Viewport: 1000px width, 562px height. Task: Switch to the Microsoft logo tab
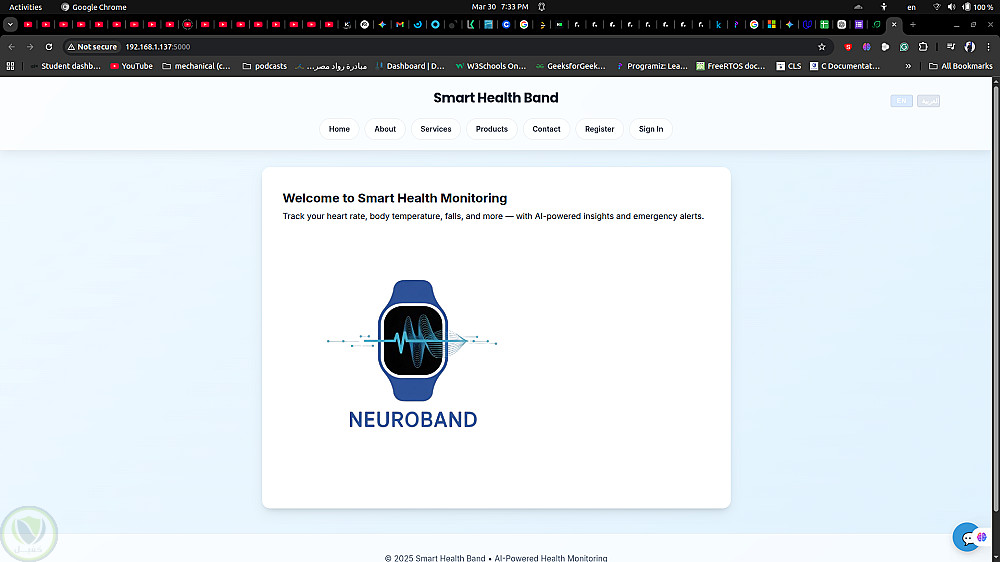click(x=772, y=24)
